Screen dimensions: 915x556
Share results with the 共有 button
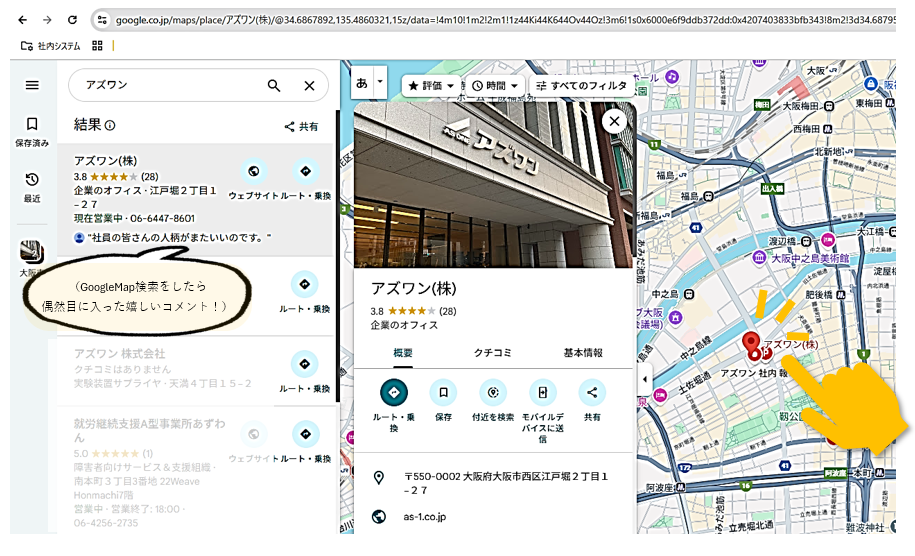tap(301, 127)
